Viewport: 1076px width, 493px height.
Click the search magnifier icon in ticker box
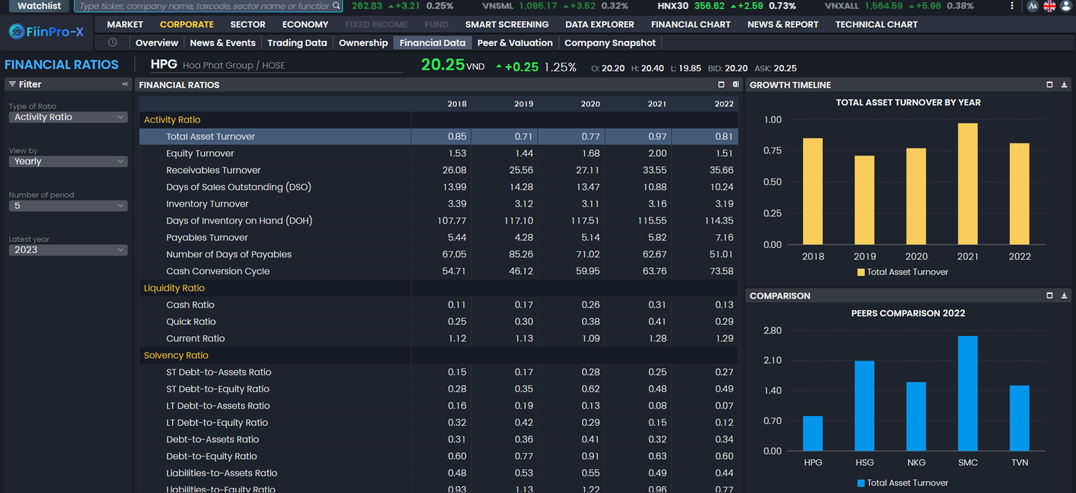[336, 6]
